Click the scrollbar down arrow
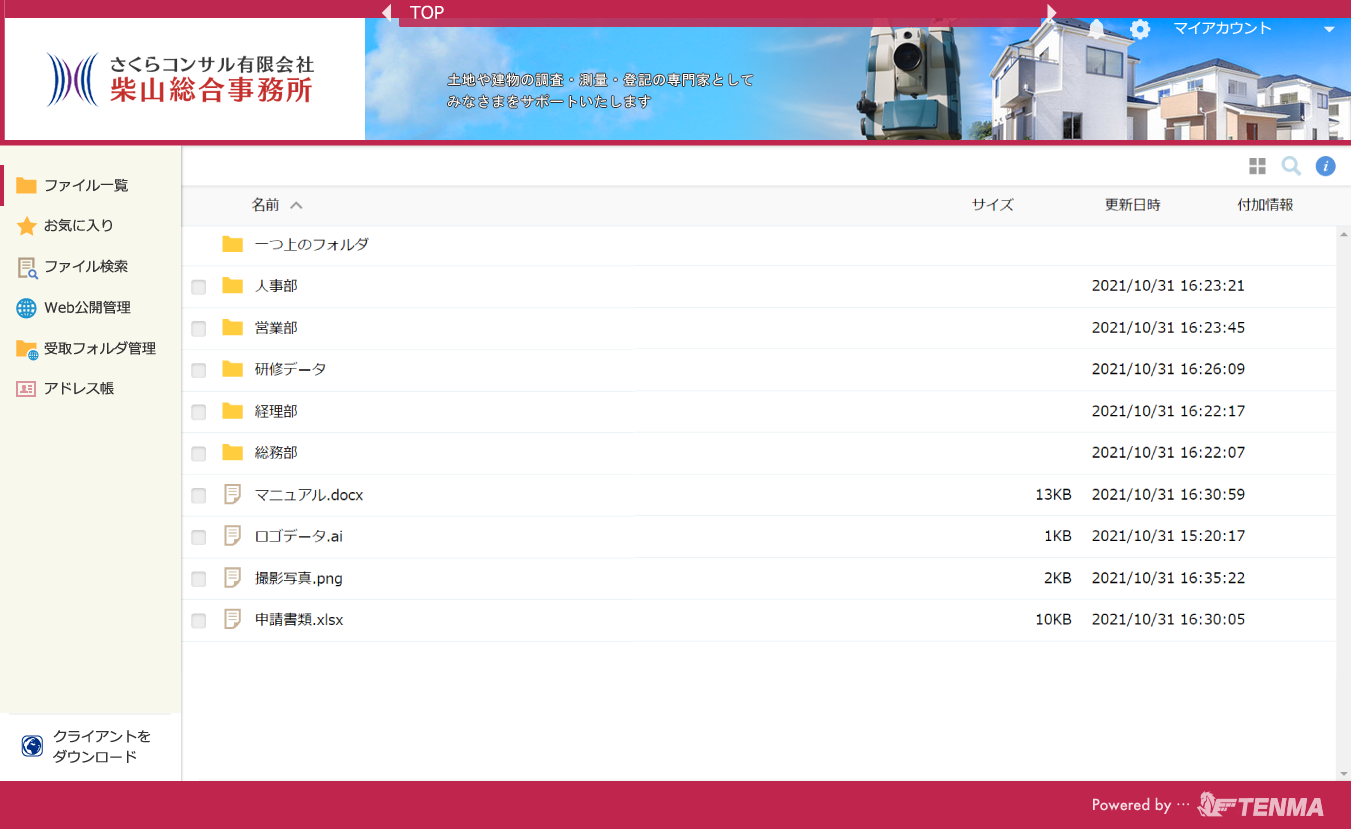 coord(1343,774)
